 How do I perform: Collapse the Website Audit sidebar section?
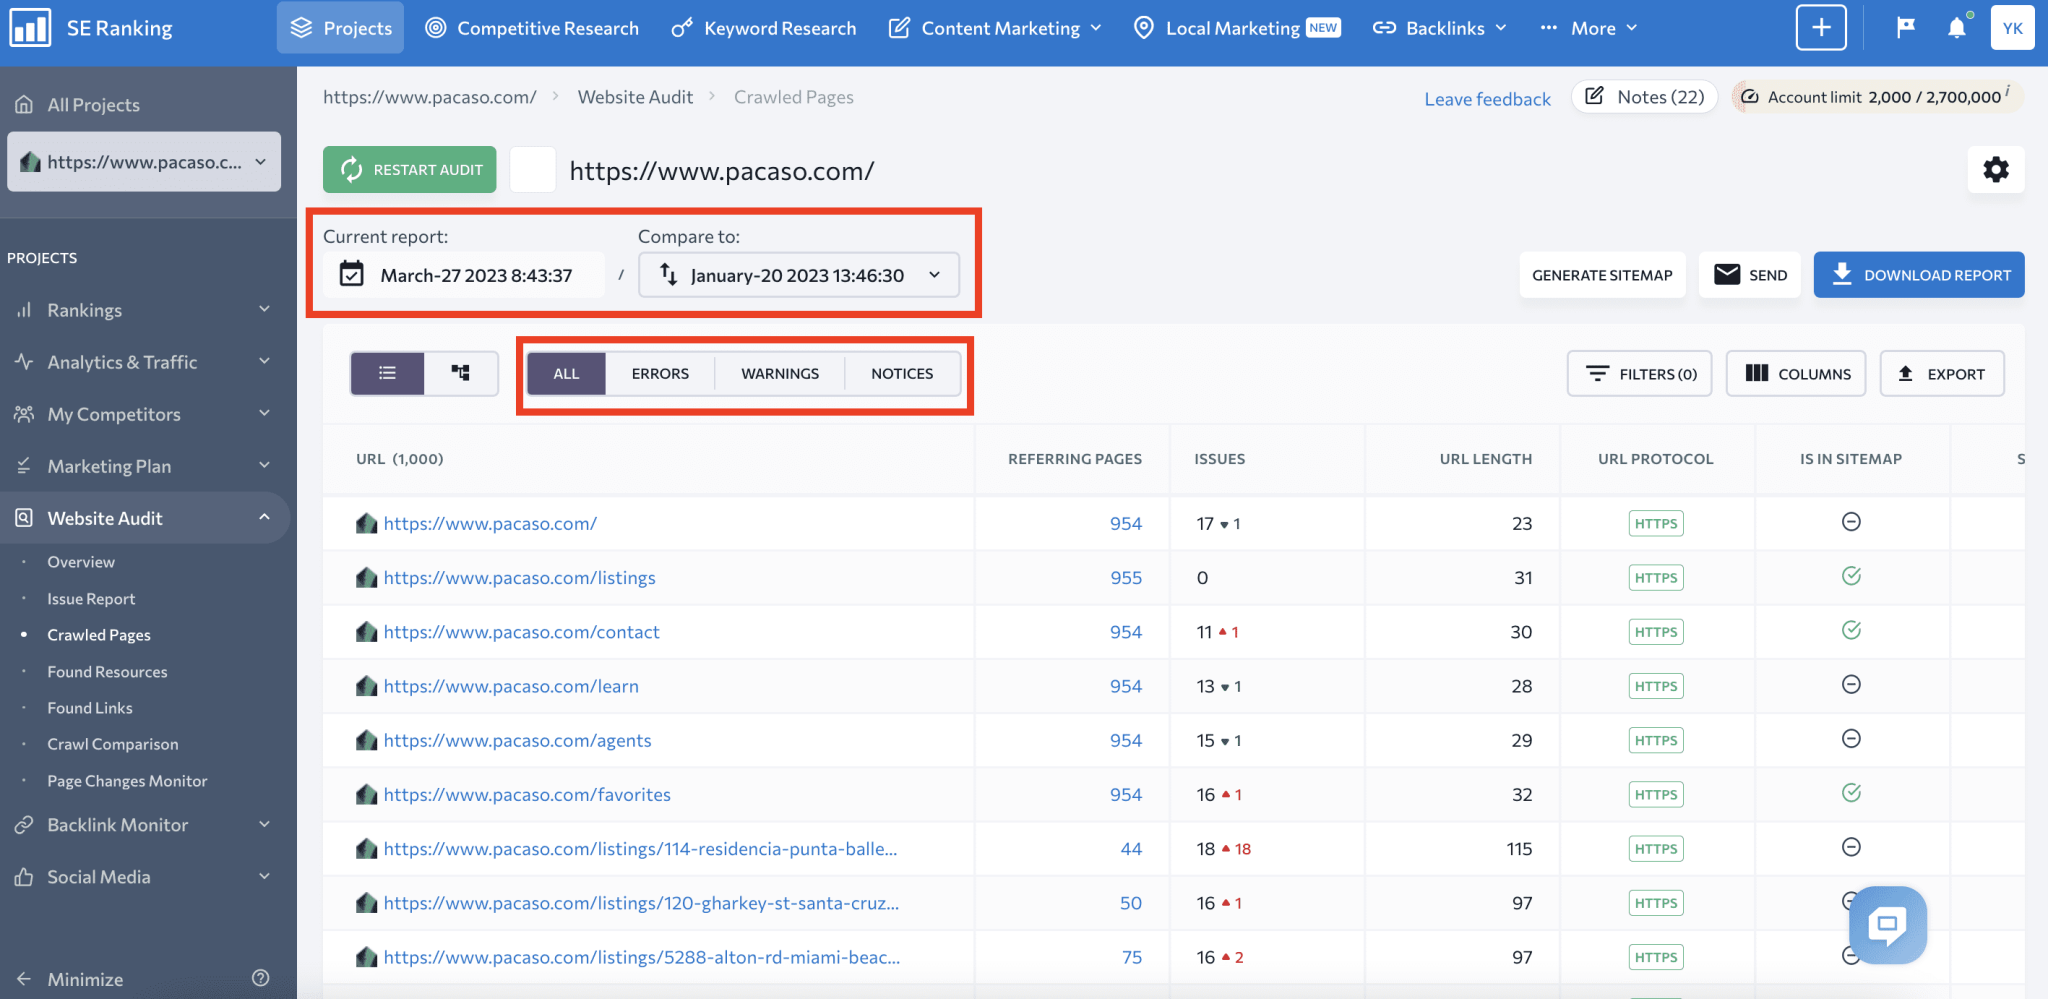(x=264, y=517)
